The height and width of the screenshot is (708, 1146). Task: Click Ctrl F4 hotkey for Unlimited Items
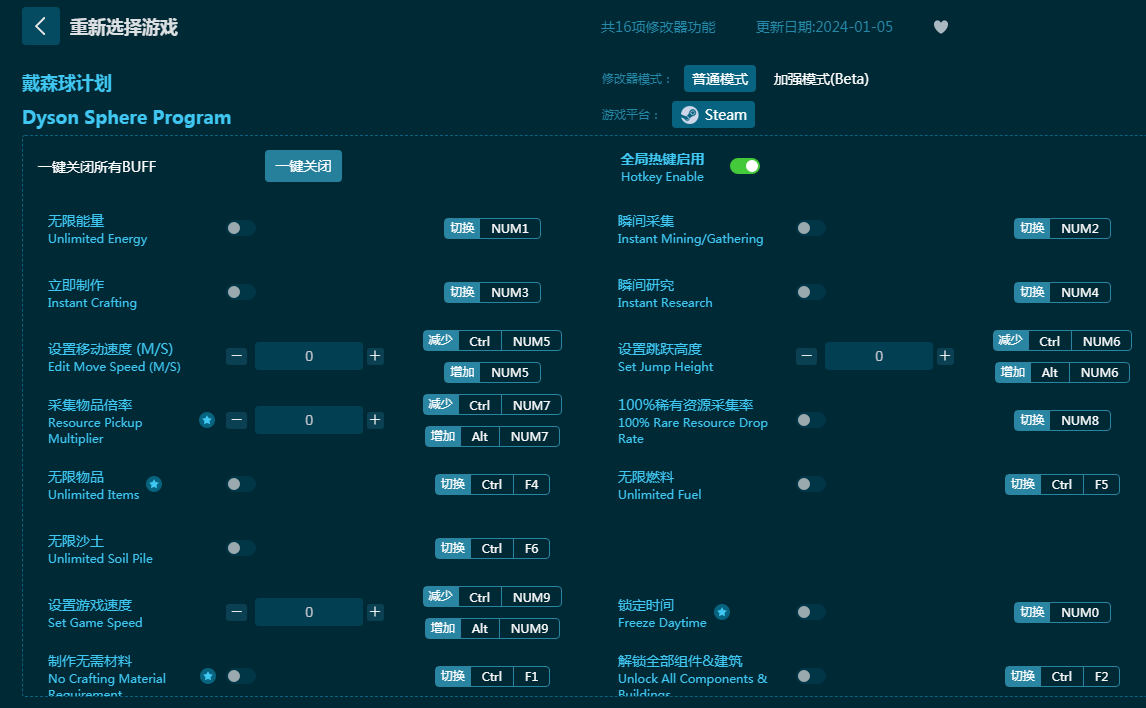492,484
